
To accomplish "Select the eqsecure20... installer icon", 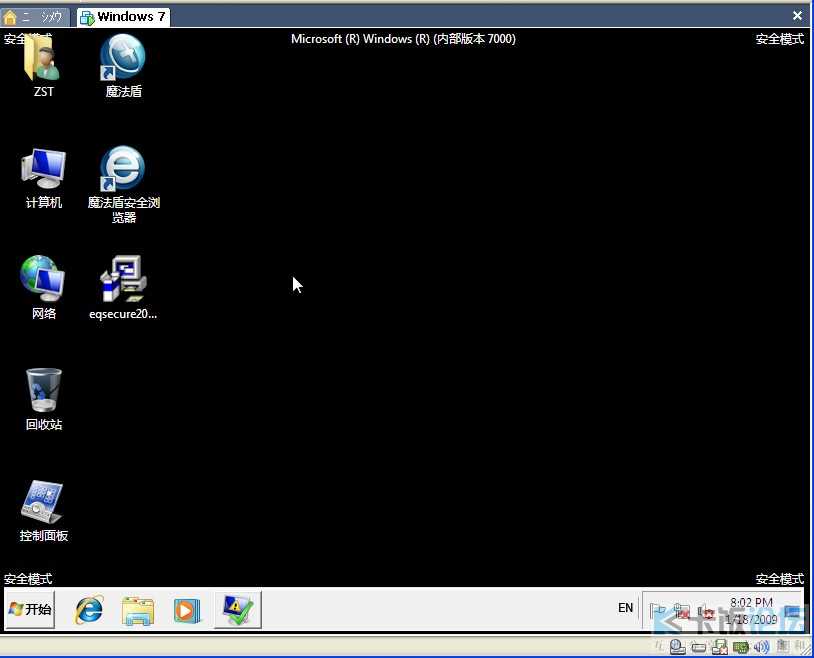I will click(x=123, y=287).
